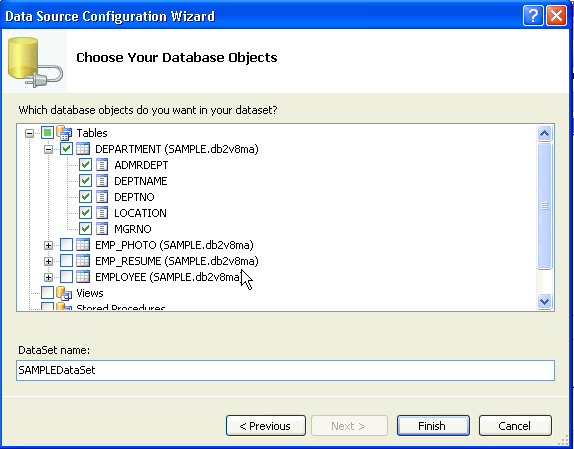
Task: Click the scrollbar down arrow
Action: point(544,302)
